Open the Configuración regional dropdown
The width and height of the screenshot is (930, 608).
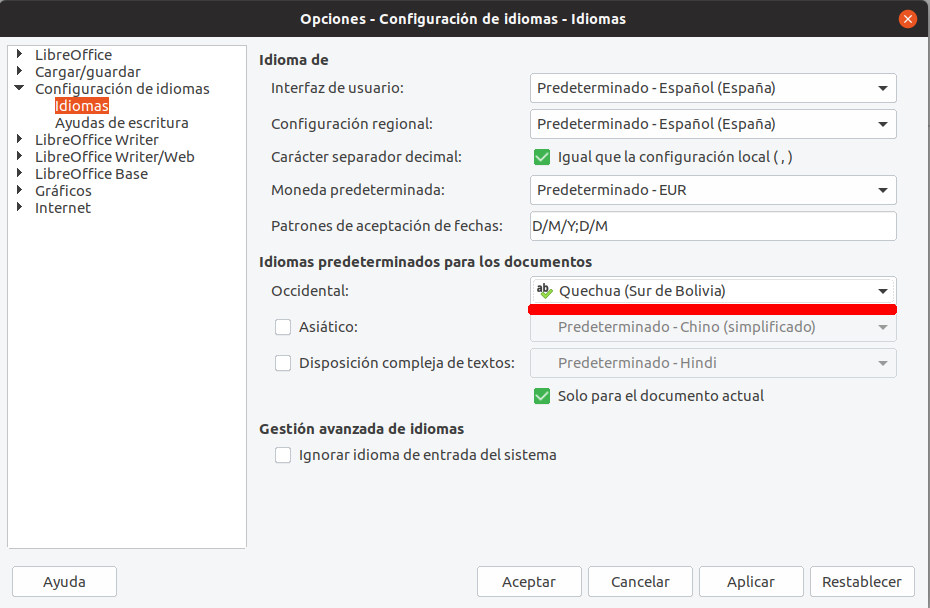713,124
